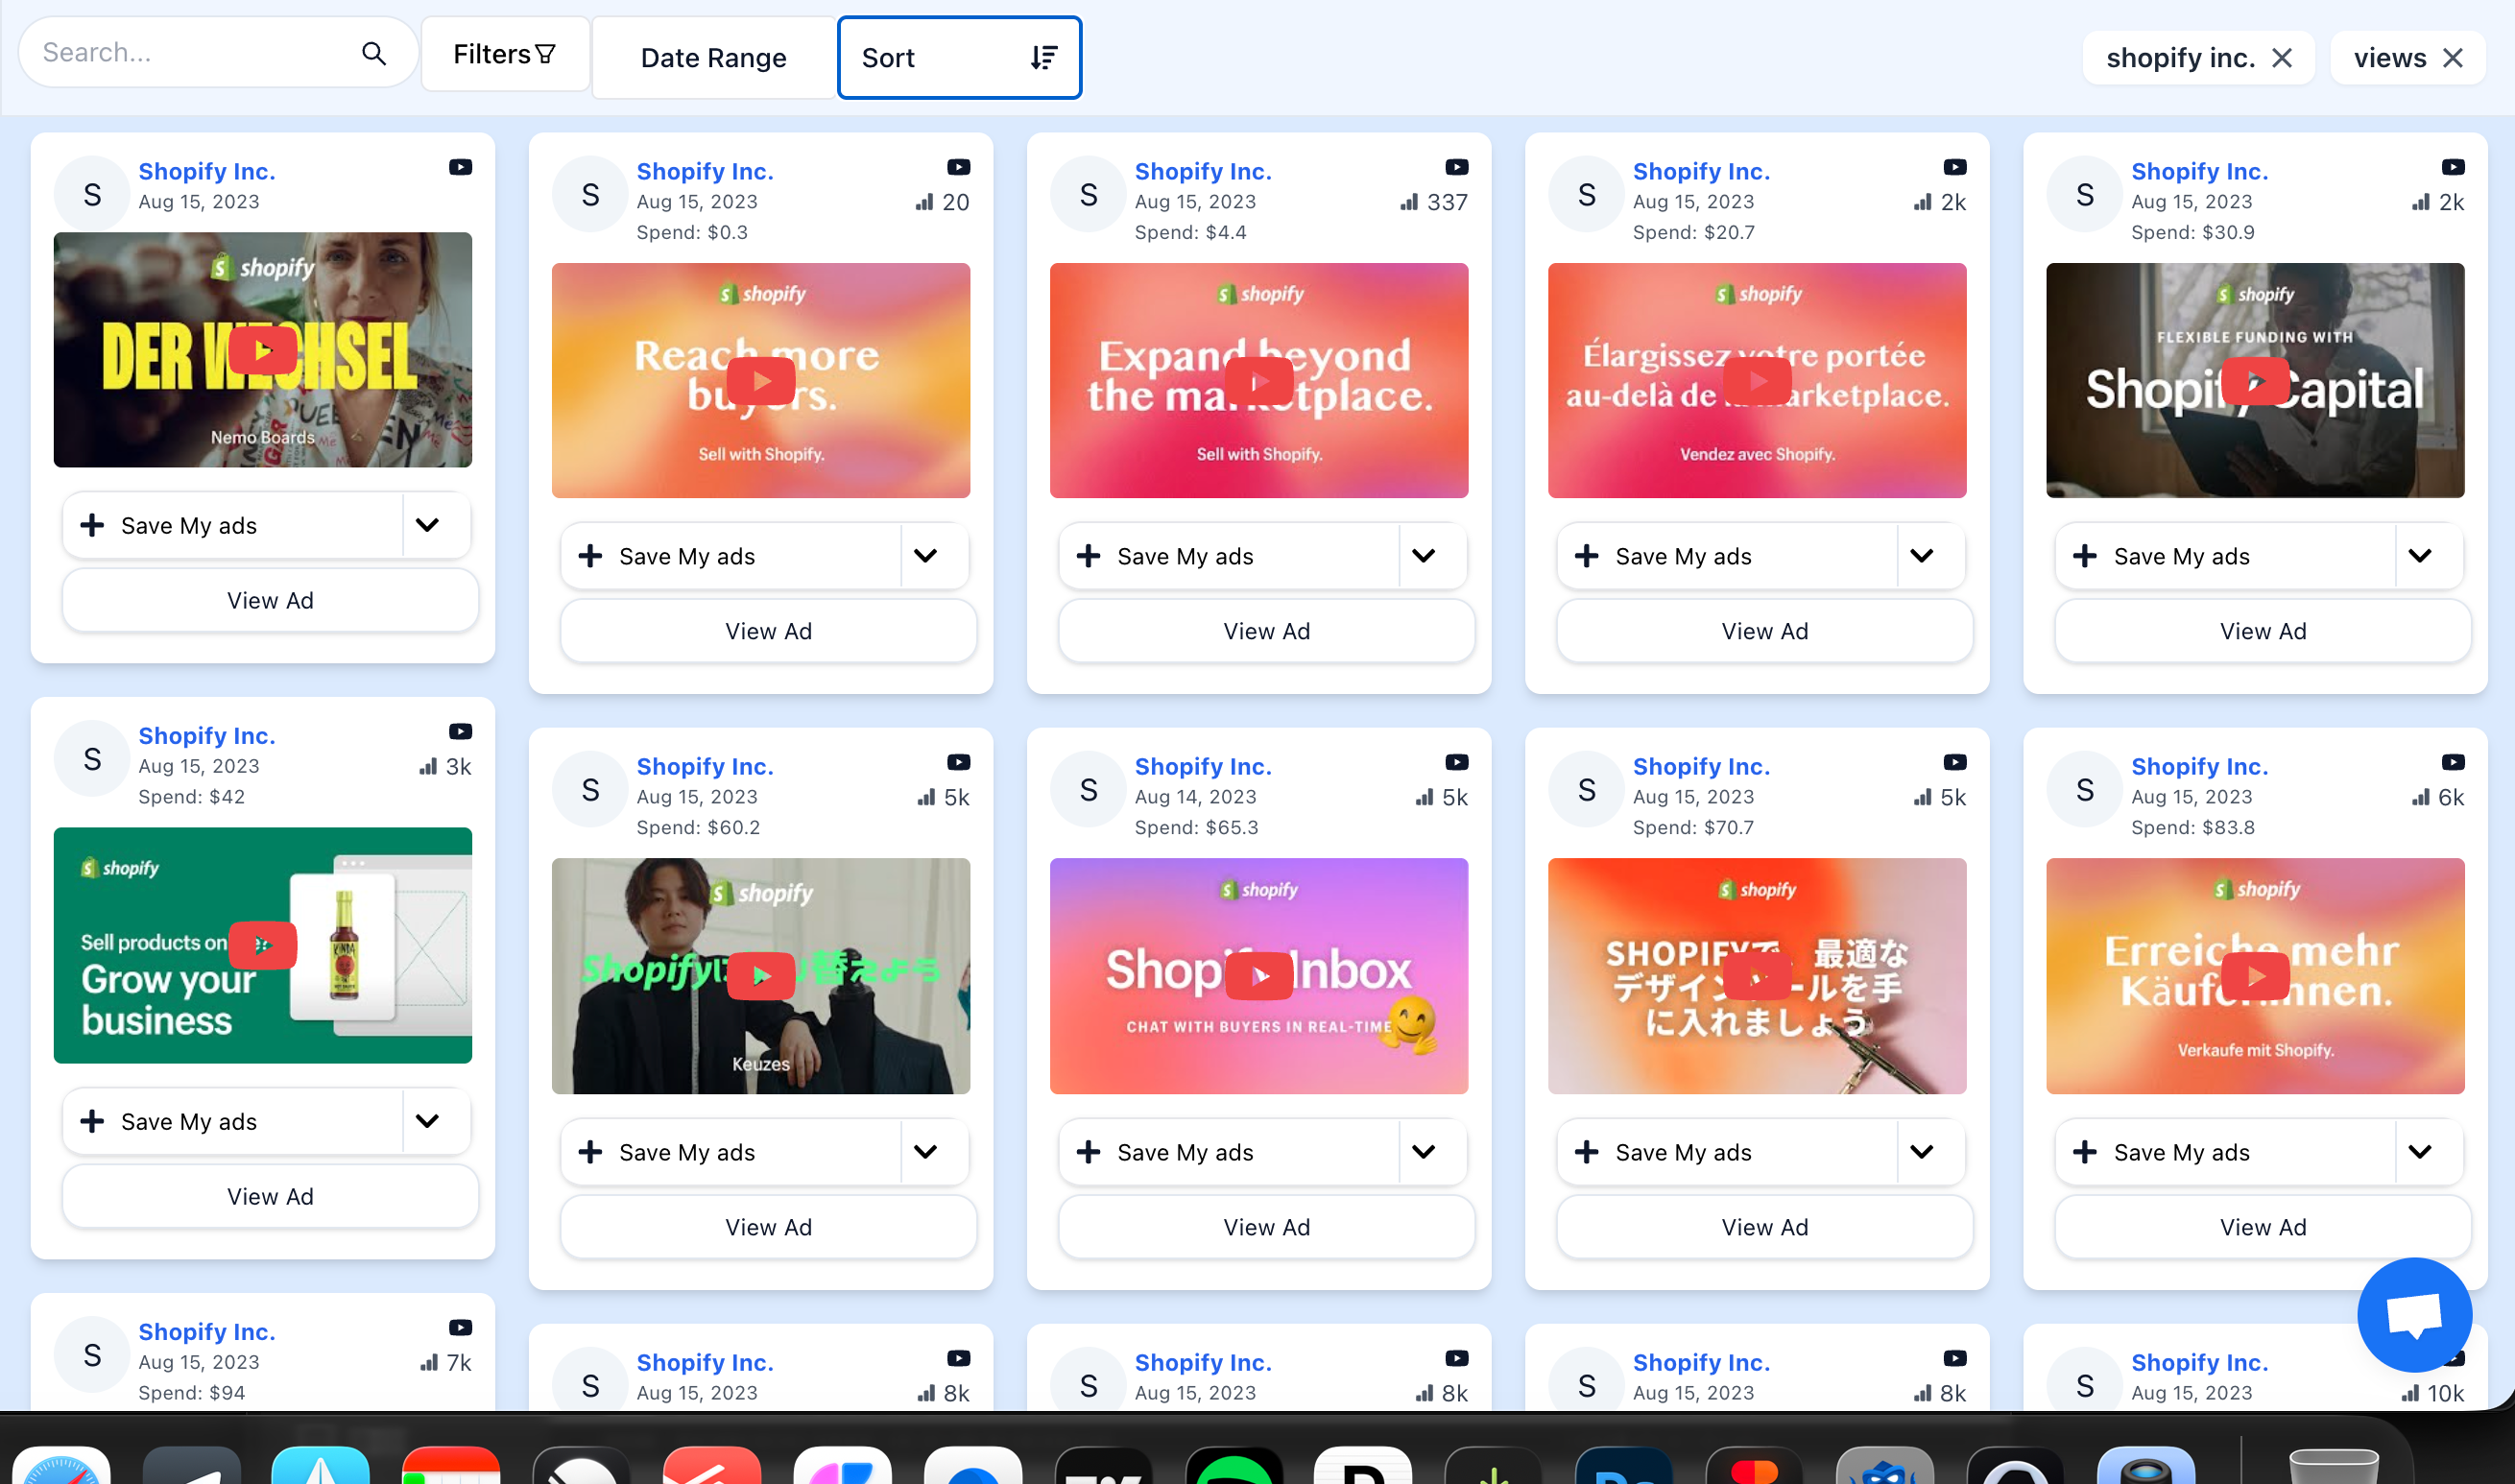The image size is (2515, 1484).
Task: Open the Keuzes Japanese ad thumbnail
Action: click(761, 976)
